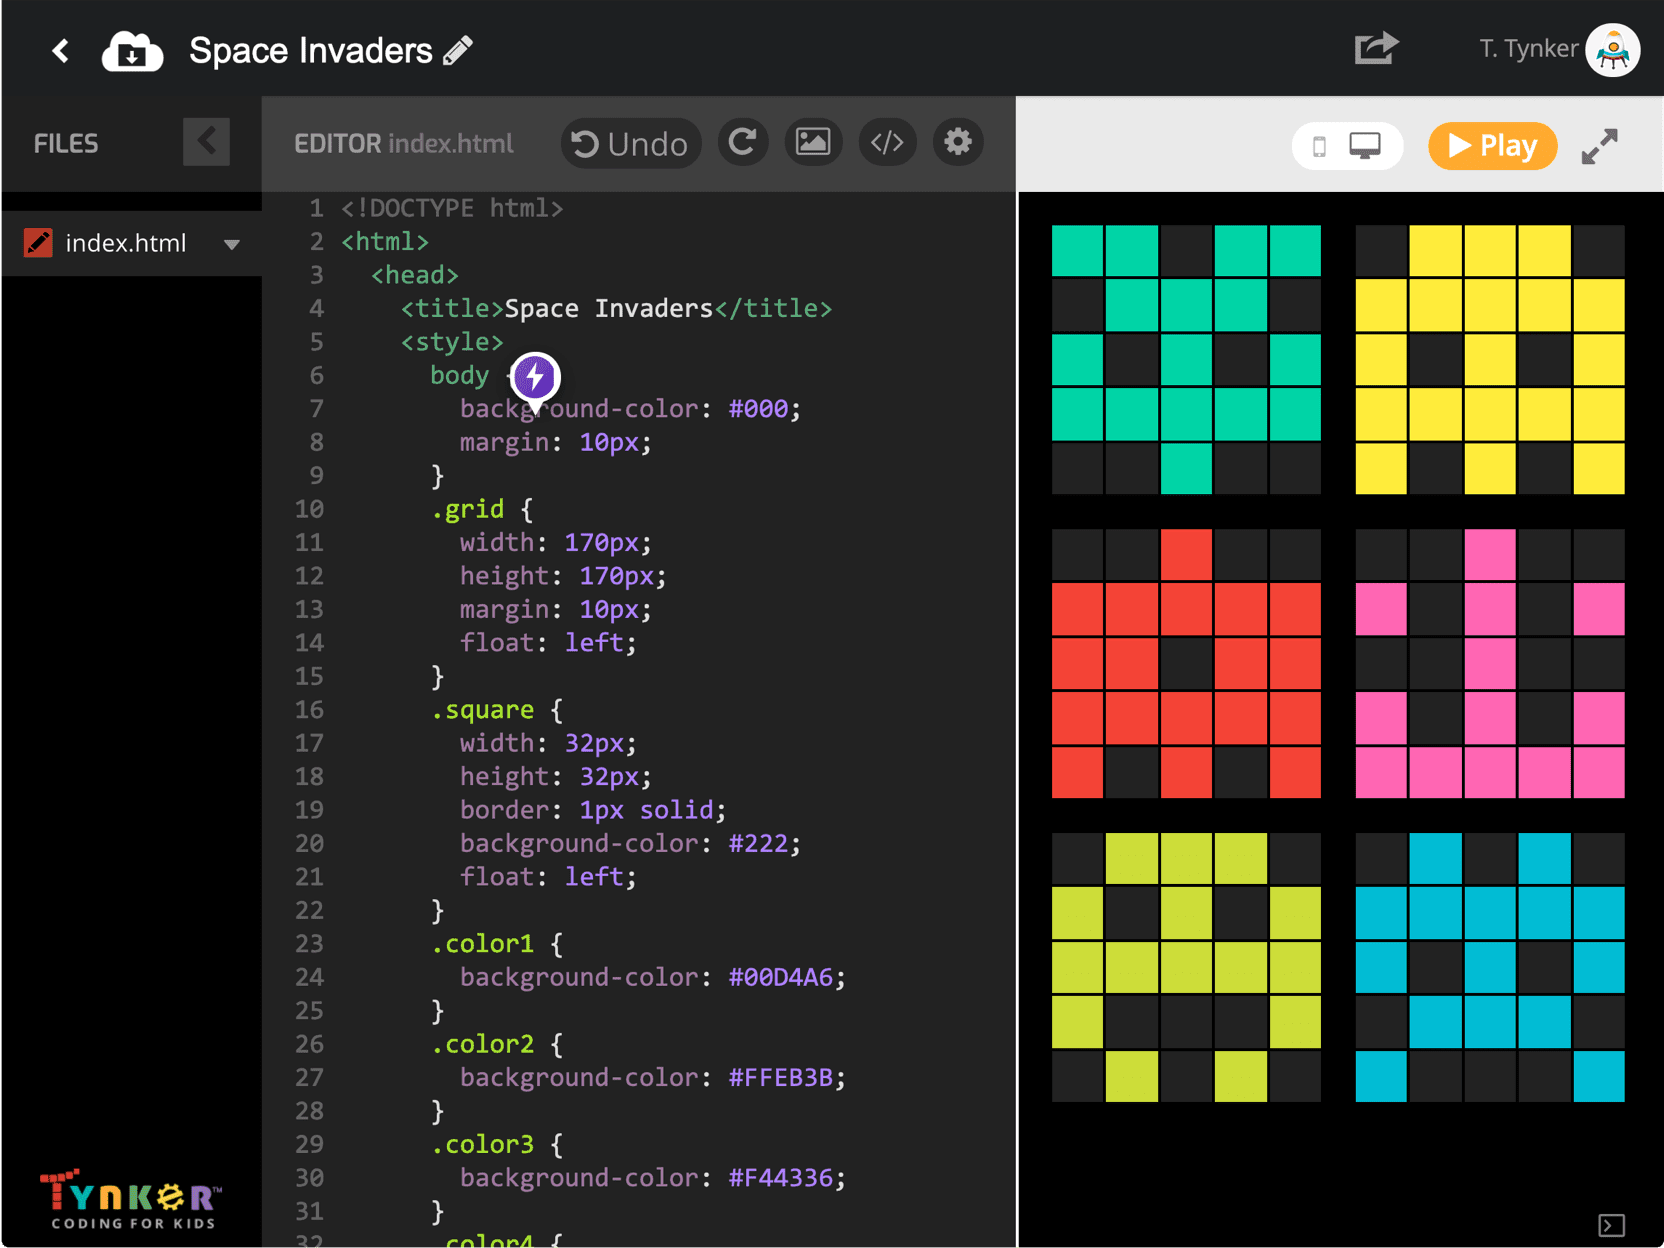Viewport: 1664px width, 1248px height.
Task: Switch to mobile preview mode
Action: (1319, 146)
